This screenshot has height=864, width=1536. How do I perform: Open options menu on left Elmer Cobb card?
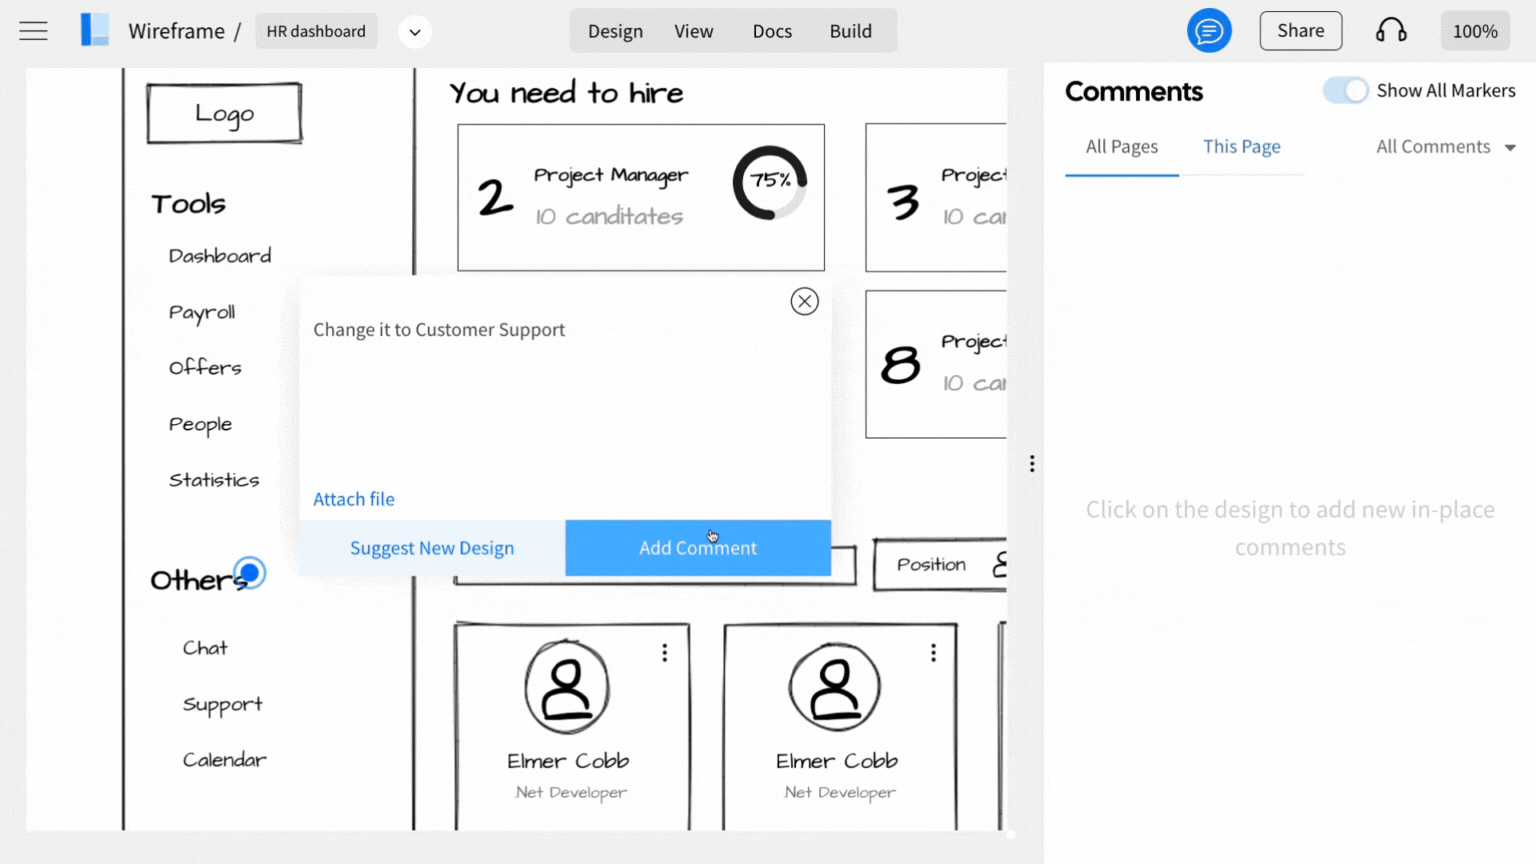coord(664,652)
